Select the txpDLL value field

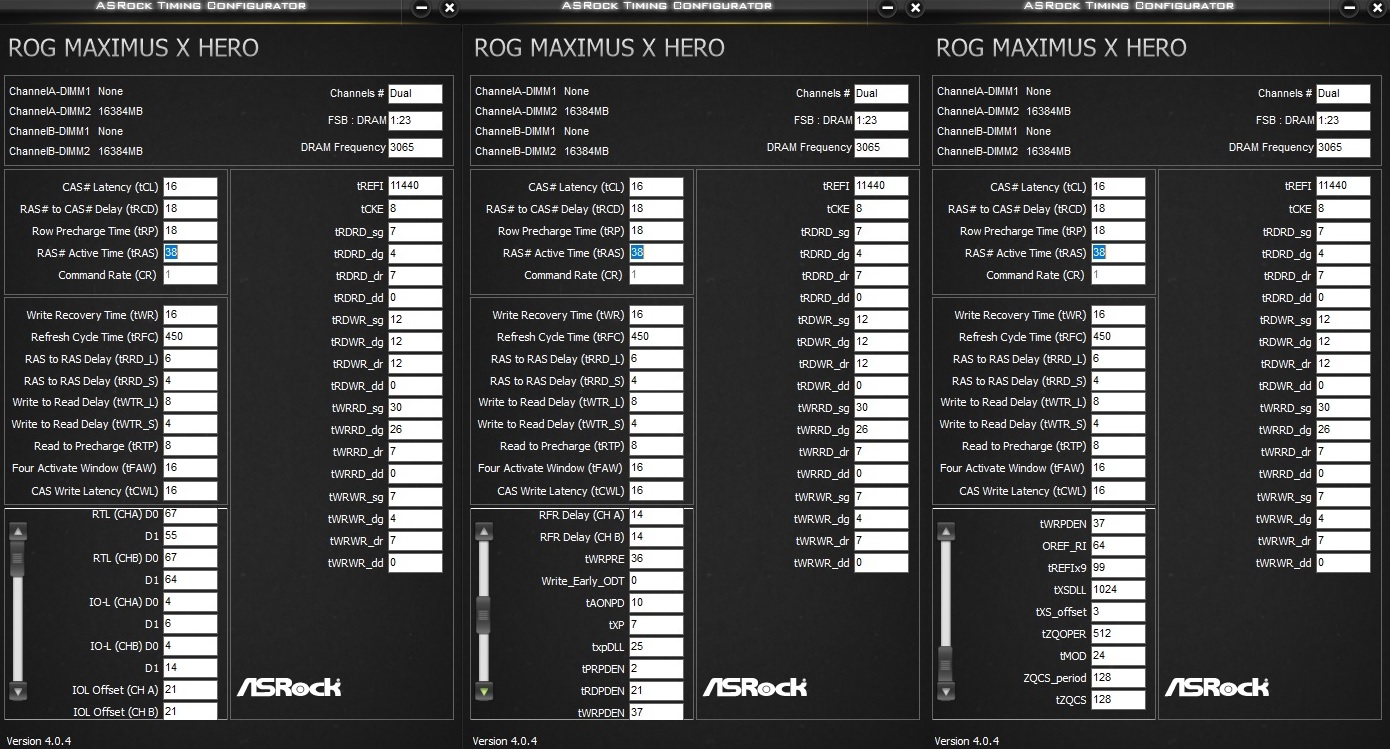pos(656,646)
